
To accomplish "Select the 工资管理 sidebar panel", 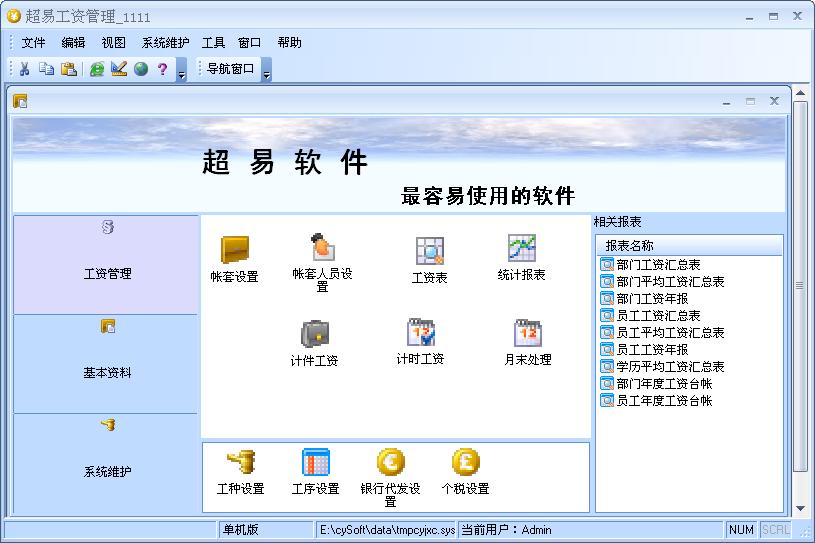I will [106, 264].
